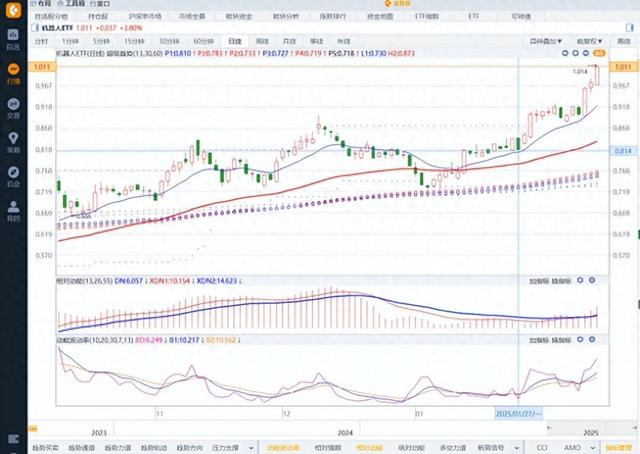Viewport: 640px width, 454px height.
Task: Open the 布局 layout menu
Action: (x=41, y=4)
